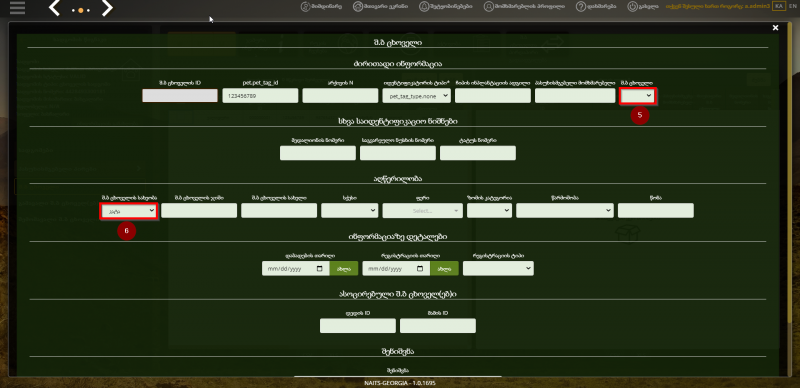
Task: Switch language to KA
Action: tap(779, 6)
